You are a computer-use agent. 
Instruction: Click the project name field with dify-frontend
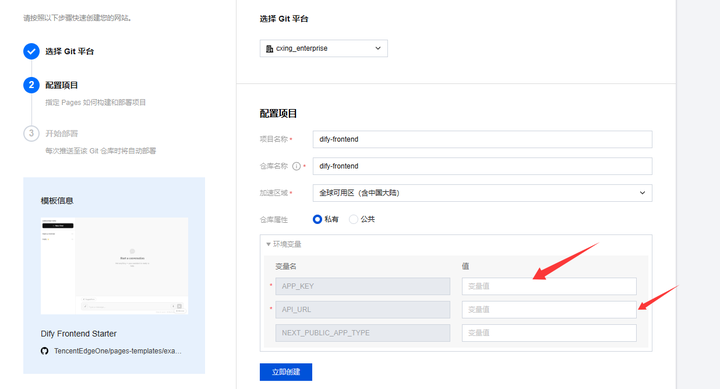click(482, 139)
